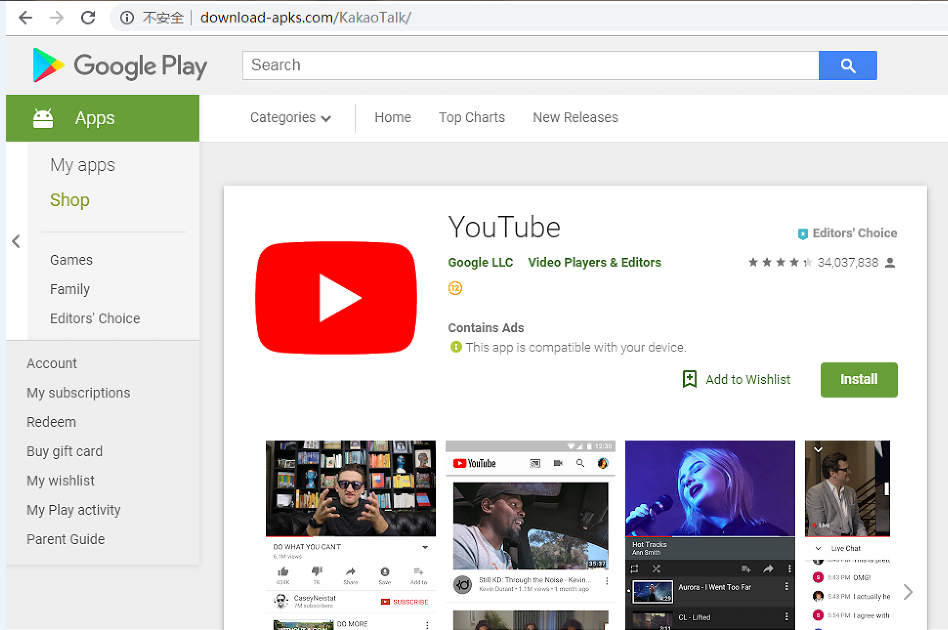
Task: Open the Account link
Action: pyautogui.click(x=51, y=363)
